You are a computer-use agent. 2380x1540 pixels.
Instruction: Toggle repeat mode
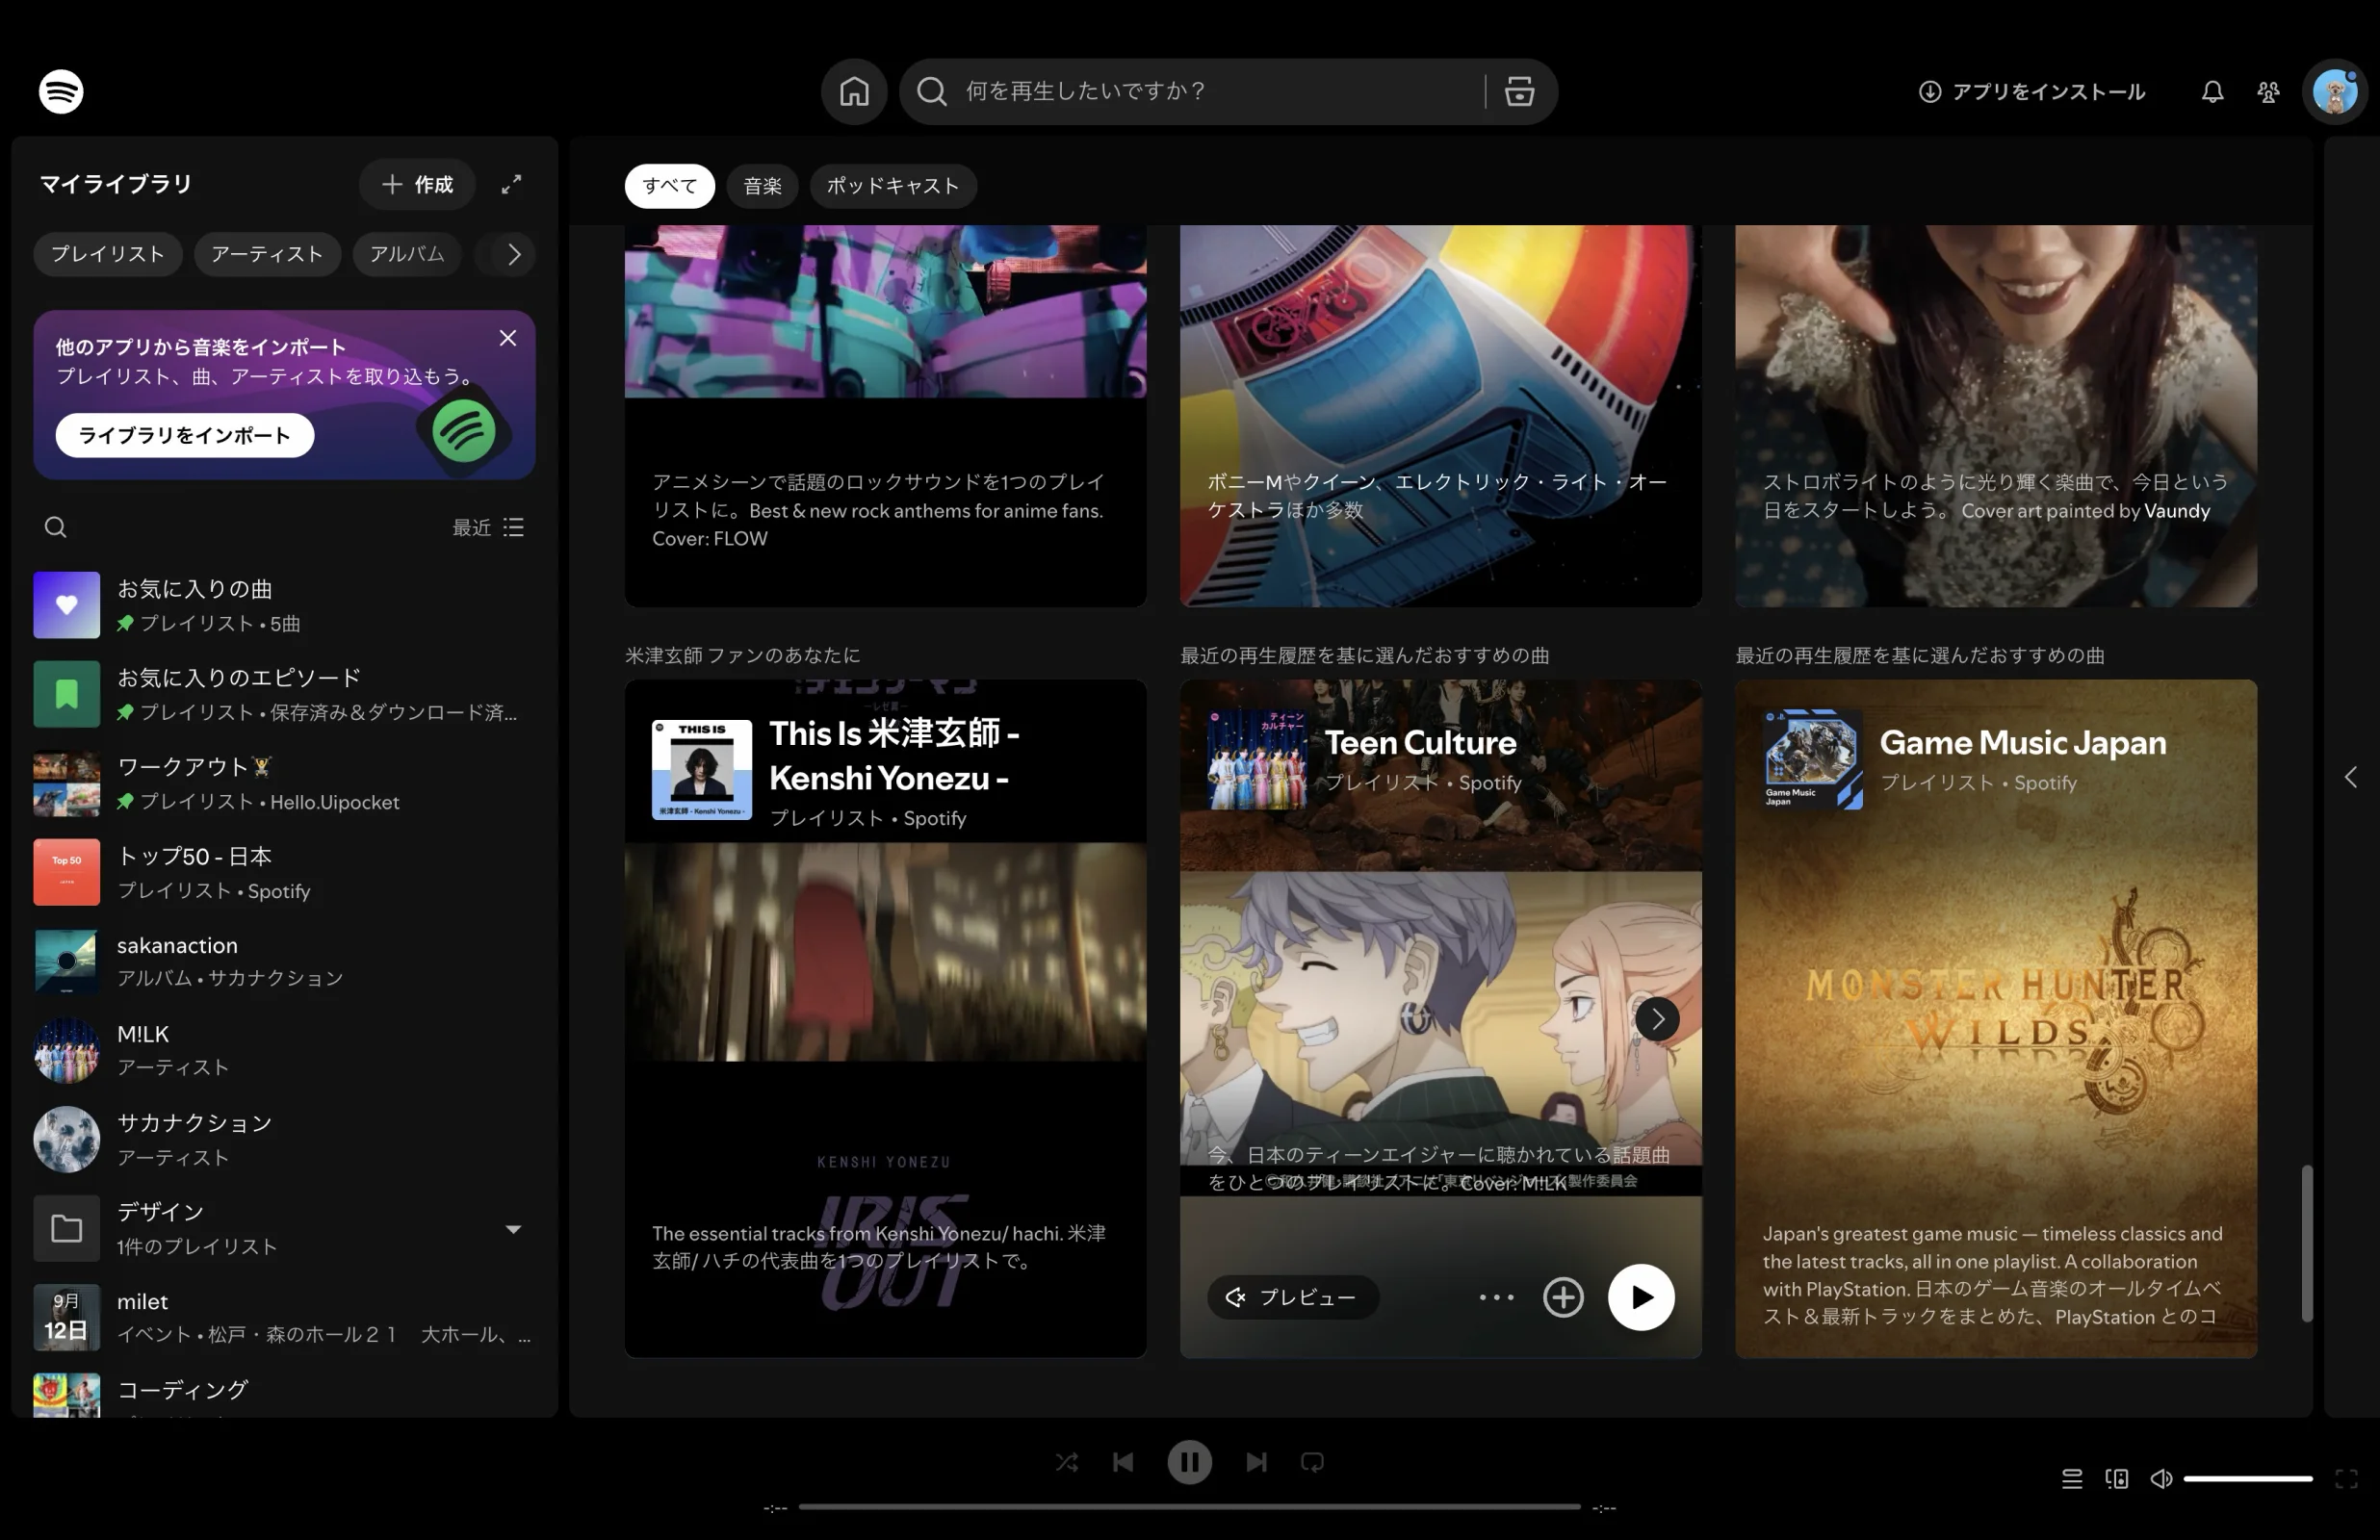(1312, 1462)
